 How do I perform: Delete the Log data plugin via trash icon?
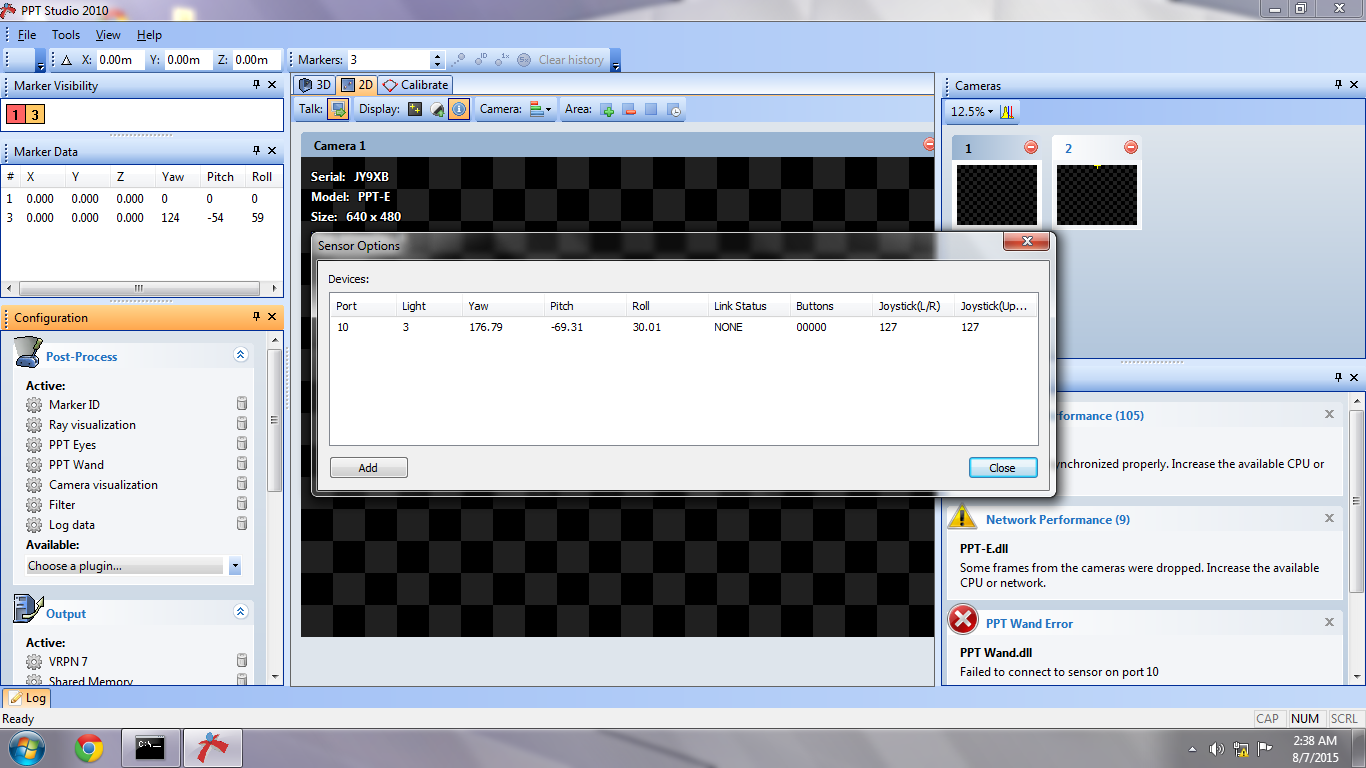point(241,524)
